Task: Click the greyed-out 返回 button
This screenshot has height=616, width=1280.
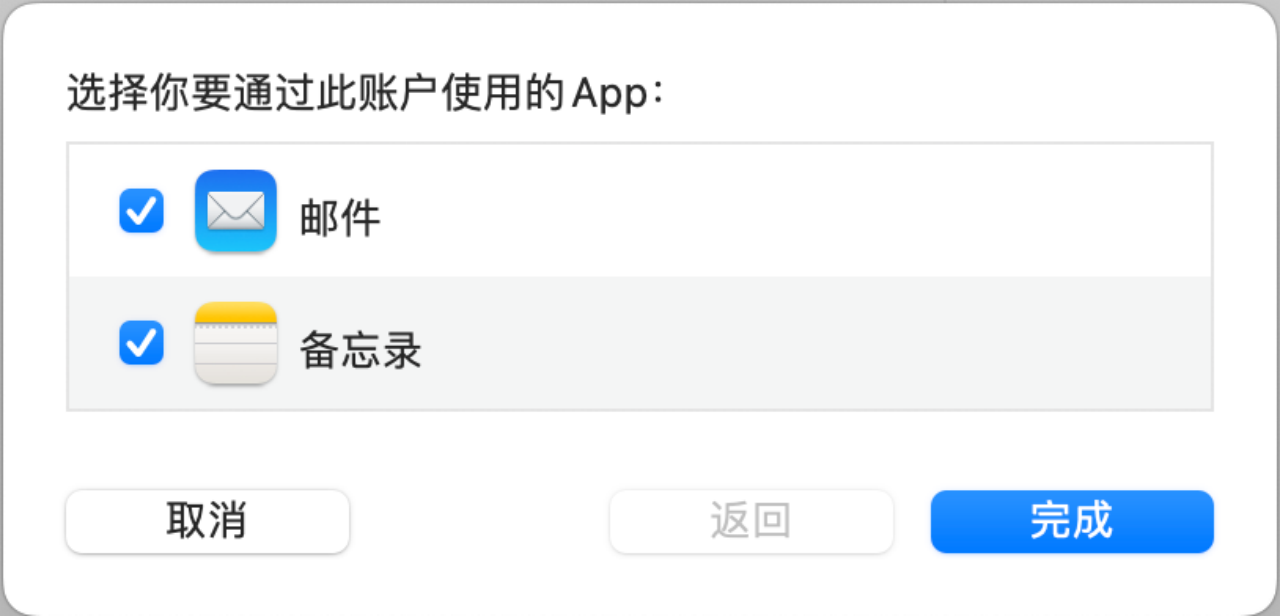Action: [751, 521]
